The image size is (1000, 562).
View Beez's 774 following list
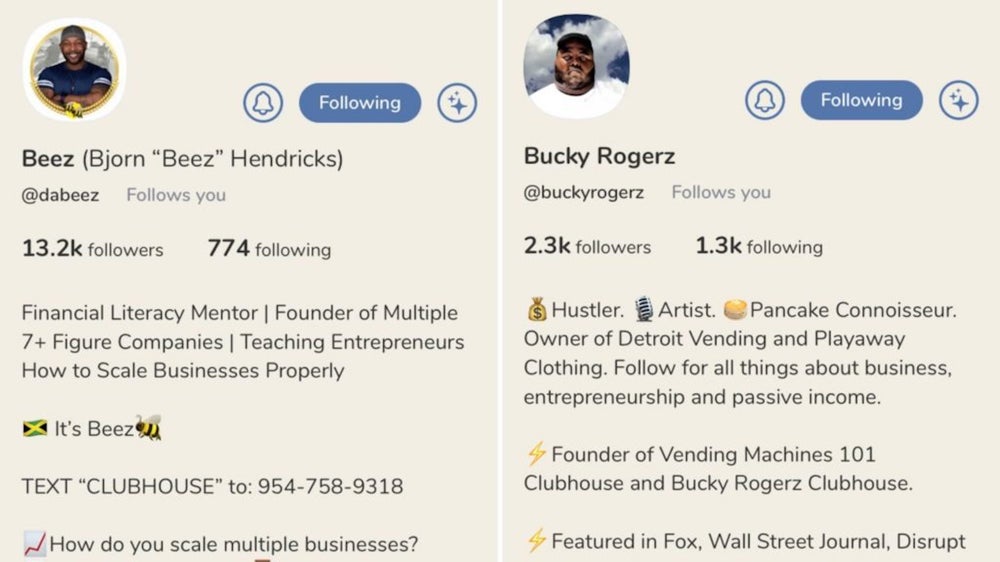coord(269,249)
